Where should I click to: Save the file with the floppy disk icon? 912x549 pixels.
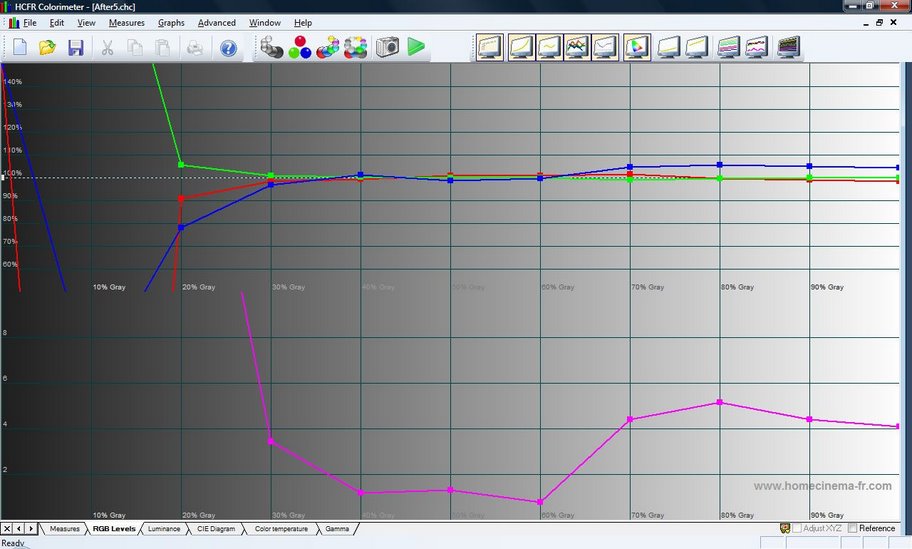coord(76,47)
